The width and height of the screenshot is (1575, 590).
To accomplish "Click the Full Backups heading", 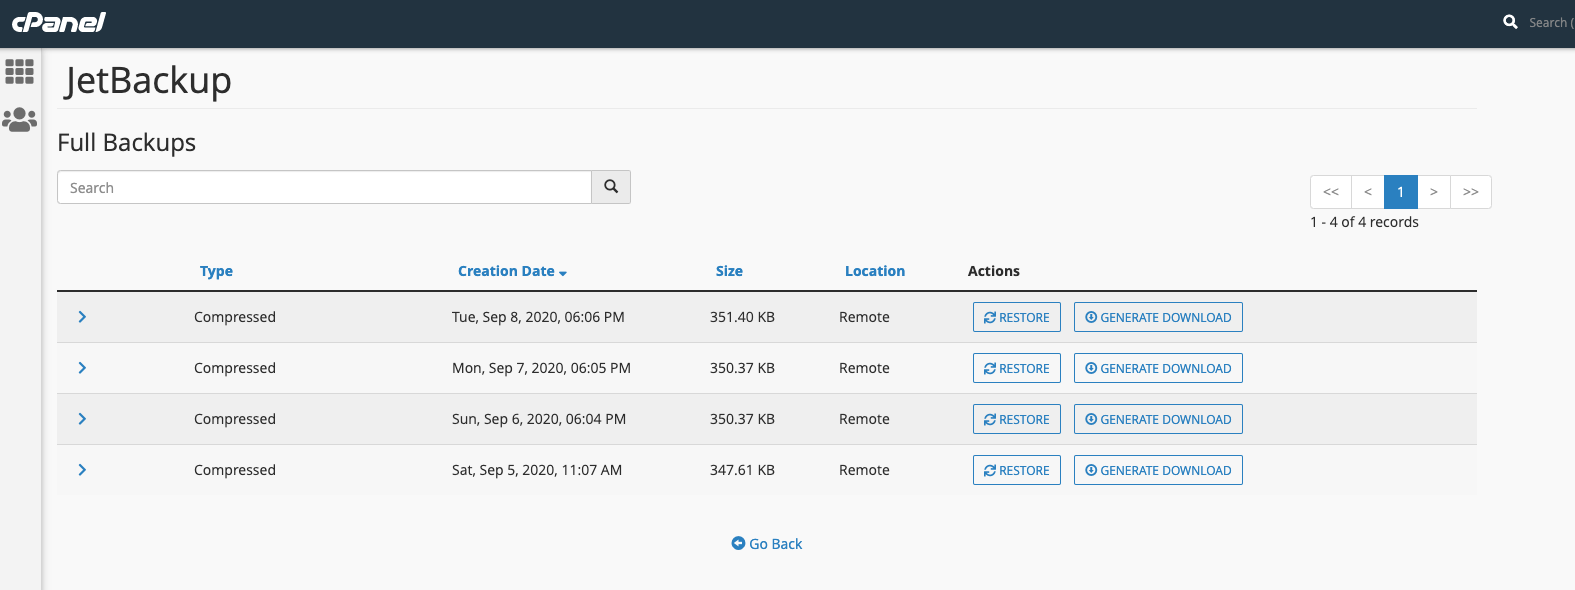I will [x=126, y=143].
